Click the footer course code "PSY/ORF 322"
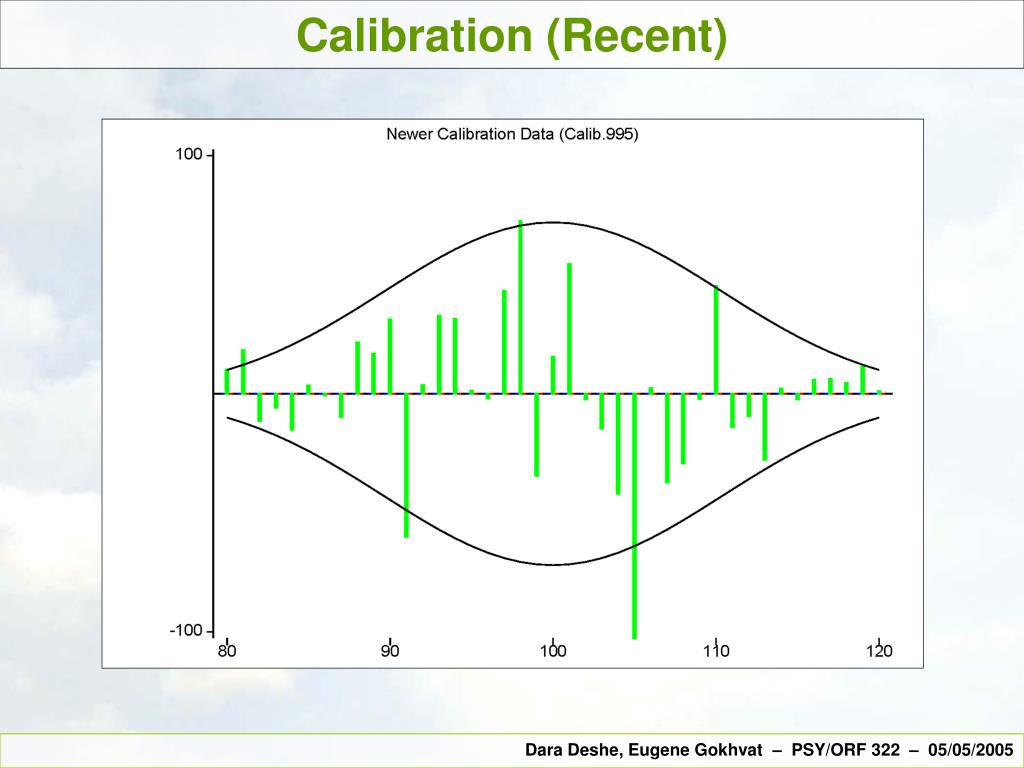The height and width of the screenshot is (768, 1024). coord(845,750)
